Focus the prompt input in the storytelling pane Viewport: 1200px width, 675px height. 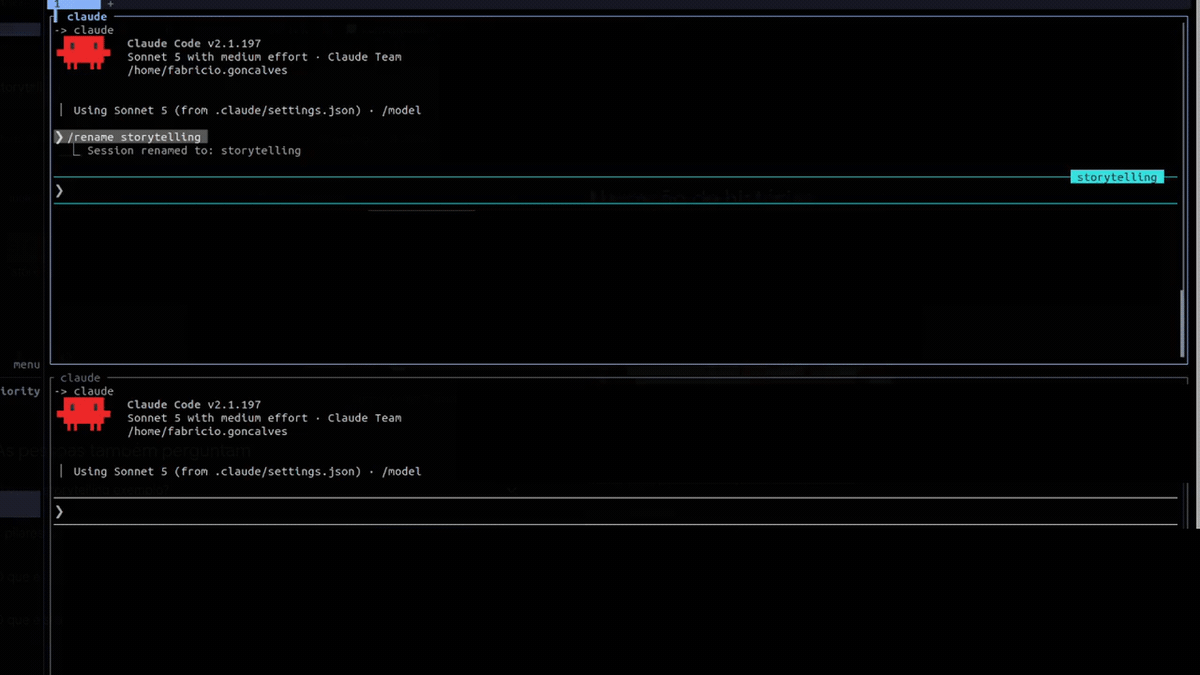click(x=615, y=190)
